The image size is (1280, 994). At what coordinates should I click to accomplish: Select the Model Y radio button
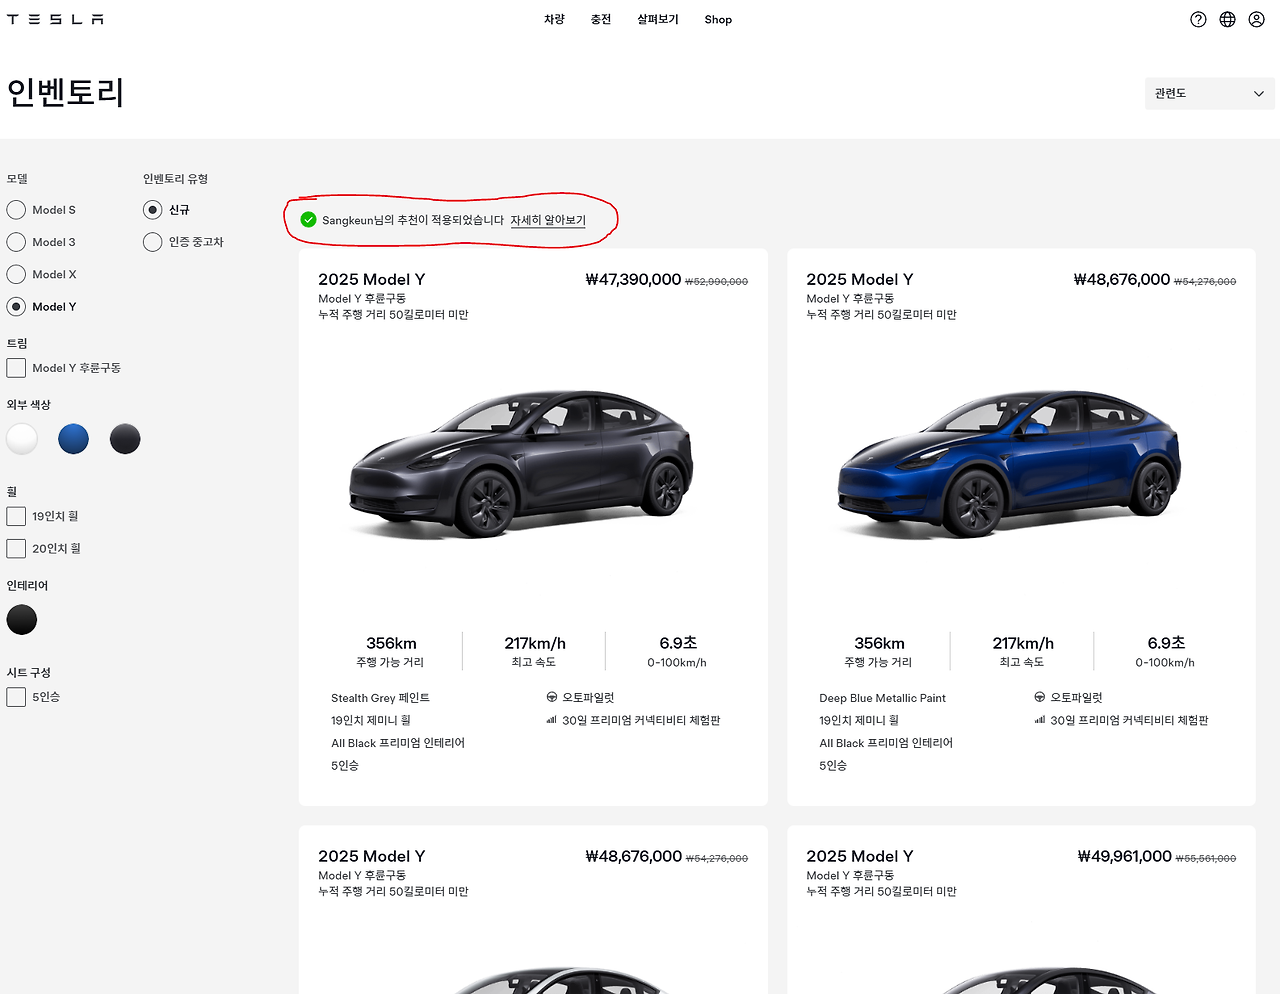(x=16, y=307)
